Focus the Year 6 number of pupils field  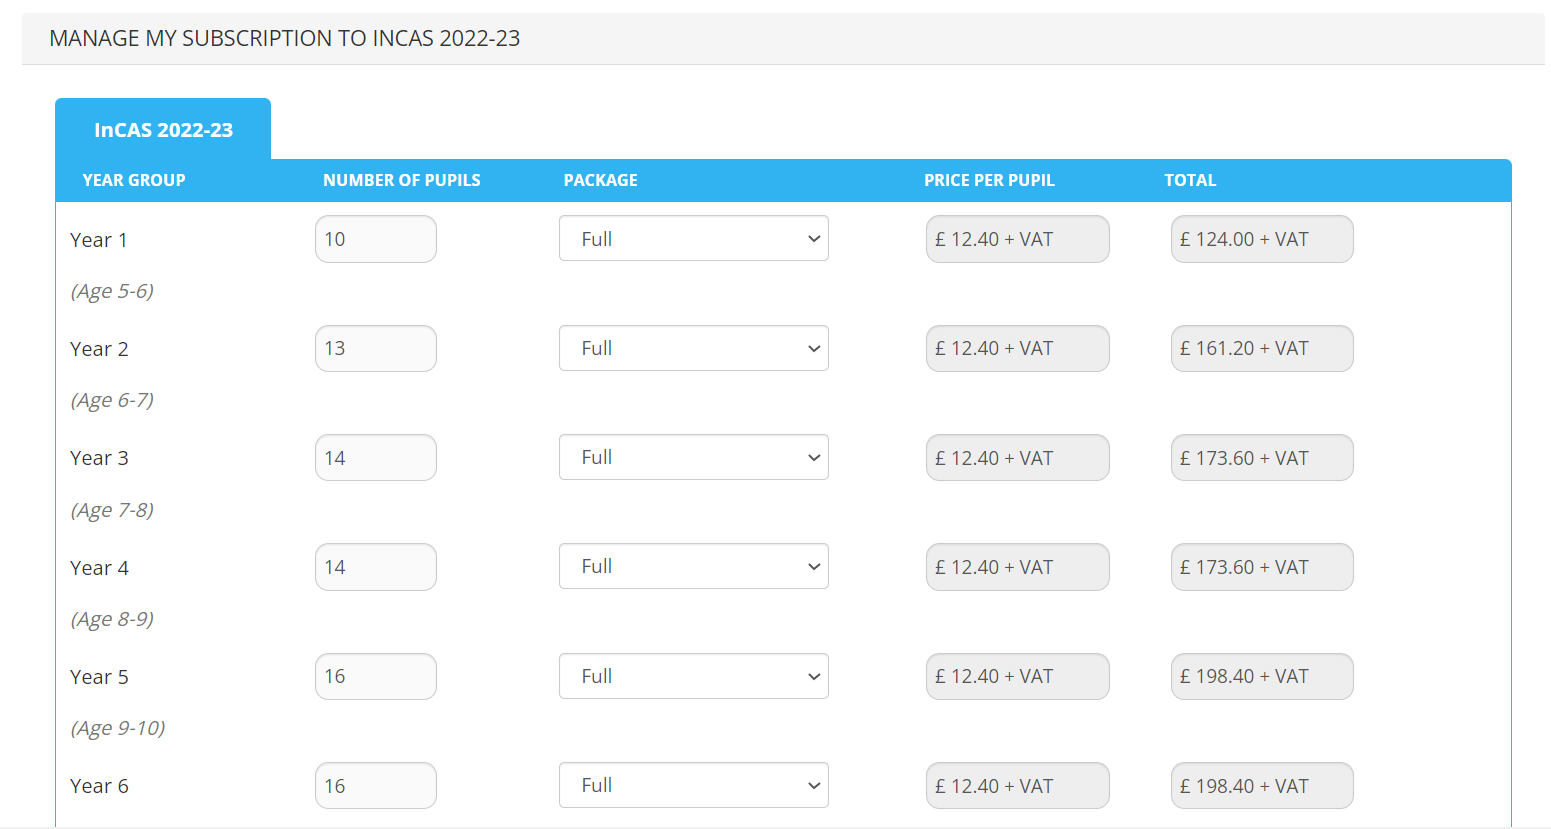point(376,785)
